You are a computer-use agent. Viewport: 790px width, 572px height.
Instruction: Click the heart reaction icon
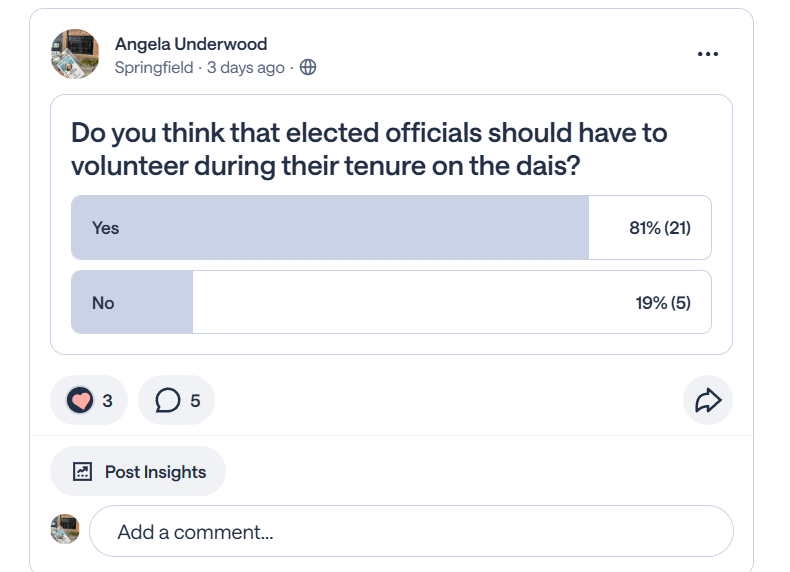pos(80,401)
